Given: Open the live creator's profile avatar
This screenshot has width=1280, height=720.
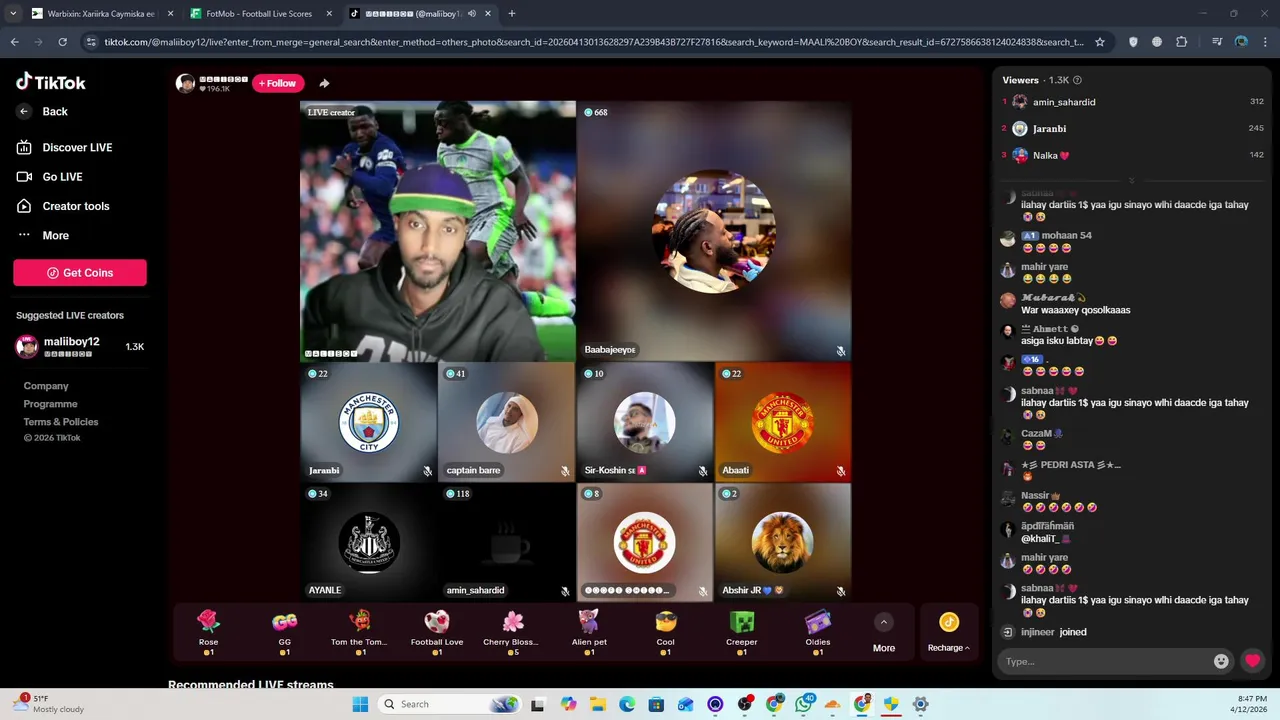Looking at the screenshot, I should click(185, 83).
